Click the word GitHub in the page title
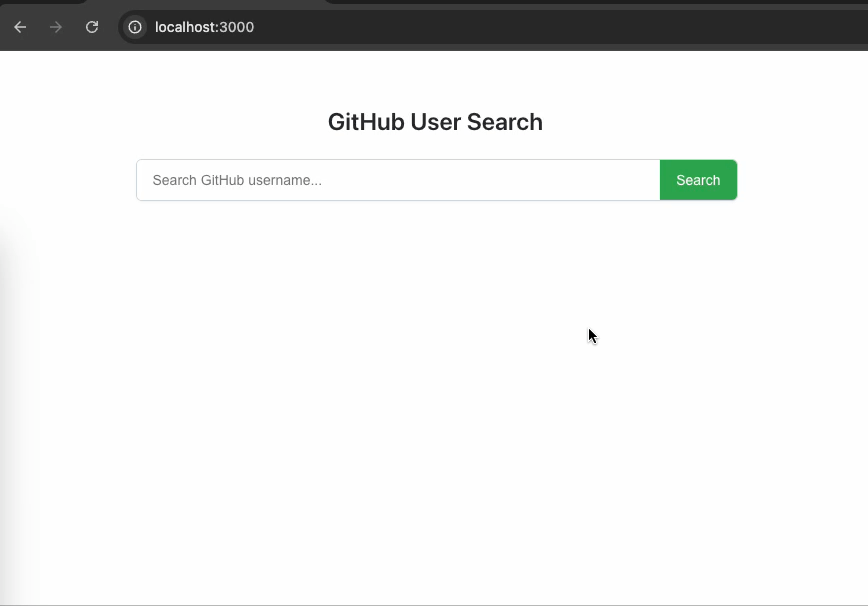Screen dimensions: 868x606 pos(366,122)
